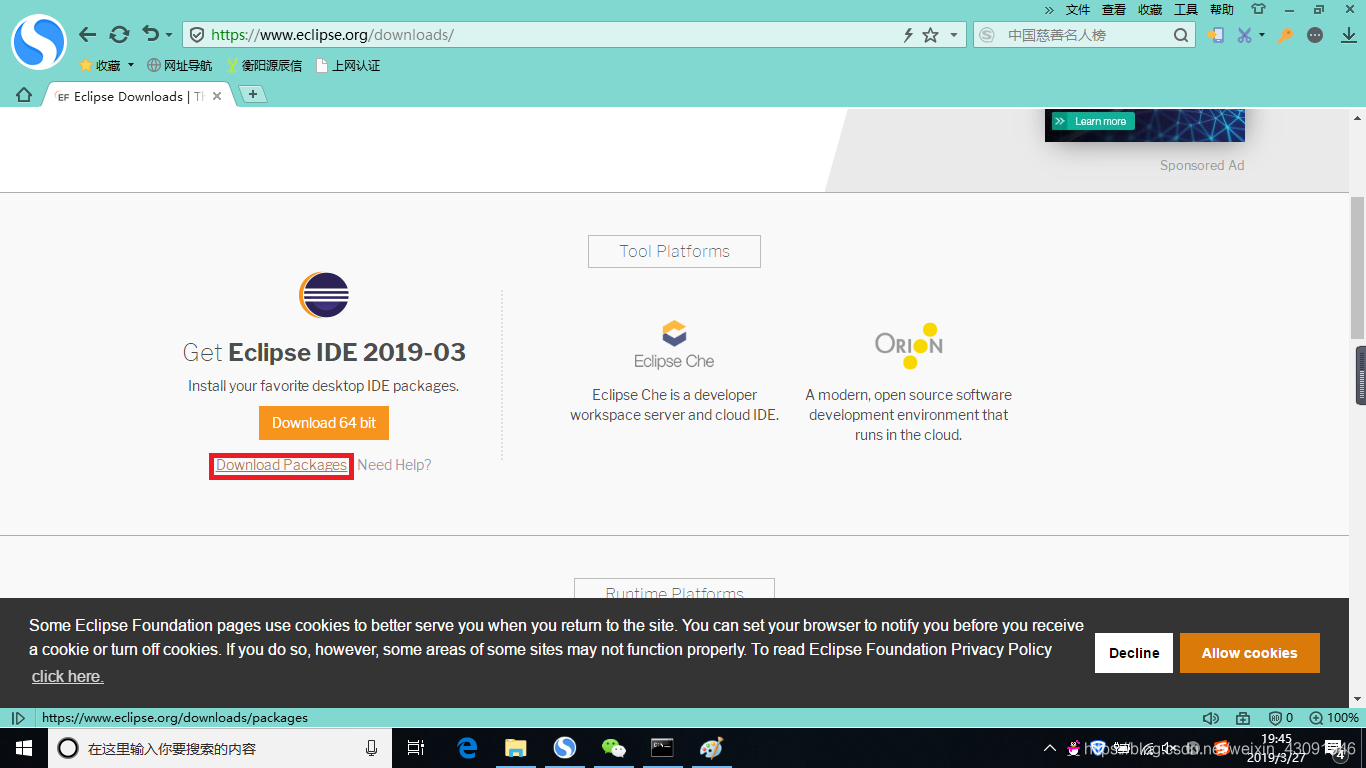Click the Eclipse IDE logo
This screenshot has height=768, width=1366.
[324, 295]
